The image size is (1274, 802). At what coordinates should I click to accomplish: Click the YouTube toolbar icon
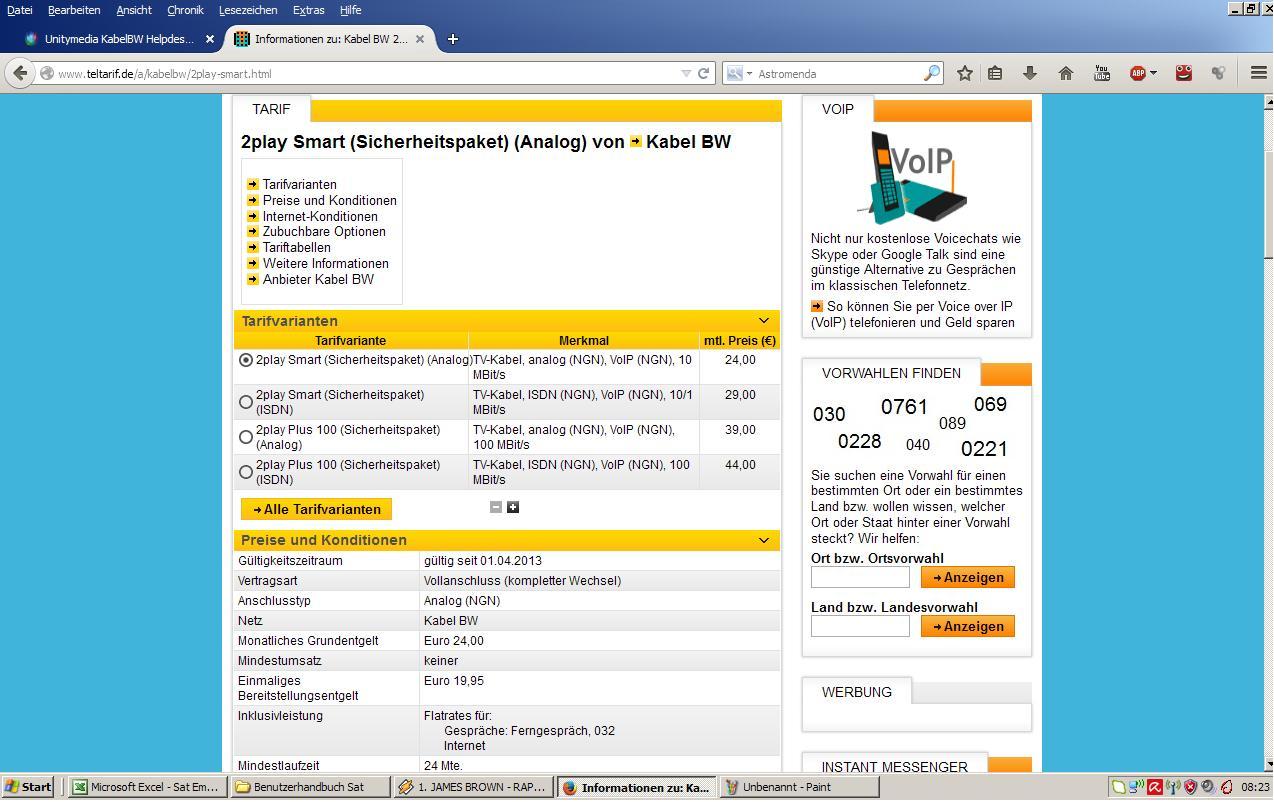click(1102, 73)
